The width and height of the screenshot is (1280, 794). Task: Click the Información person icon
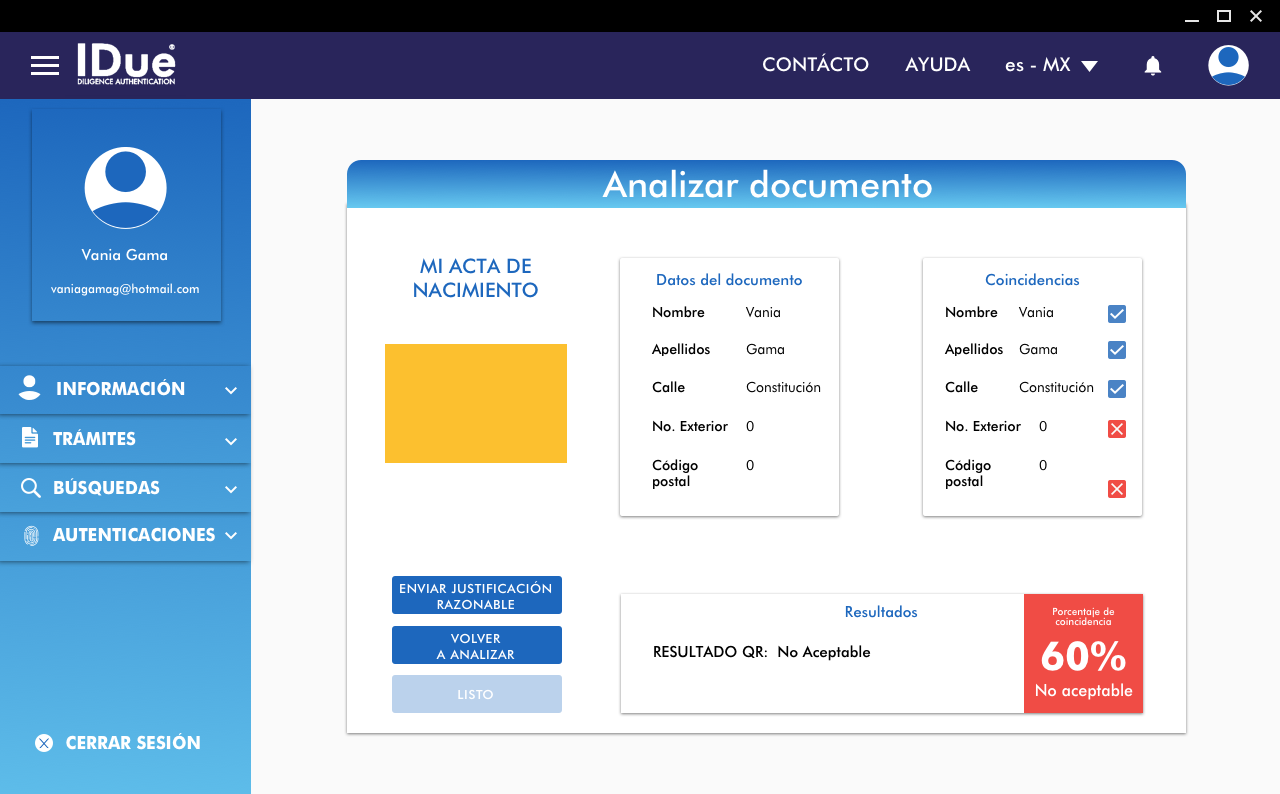[x=30, y=389]
